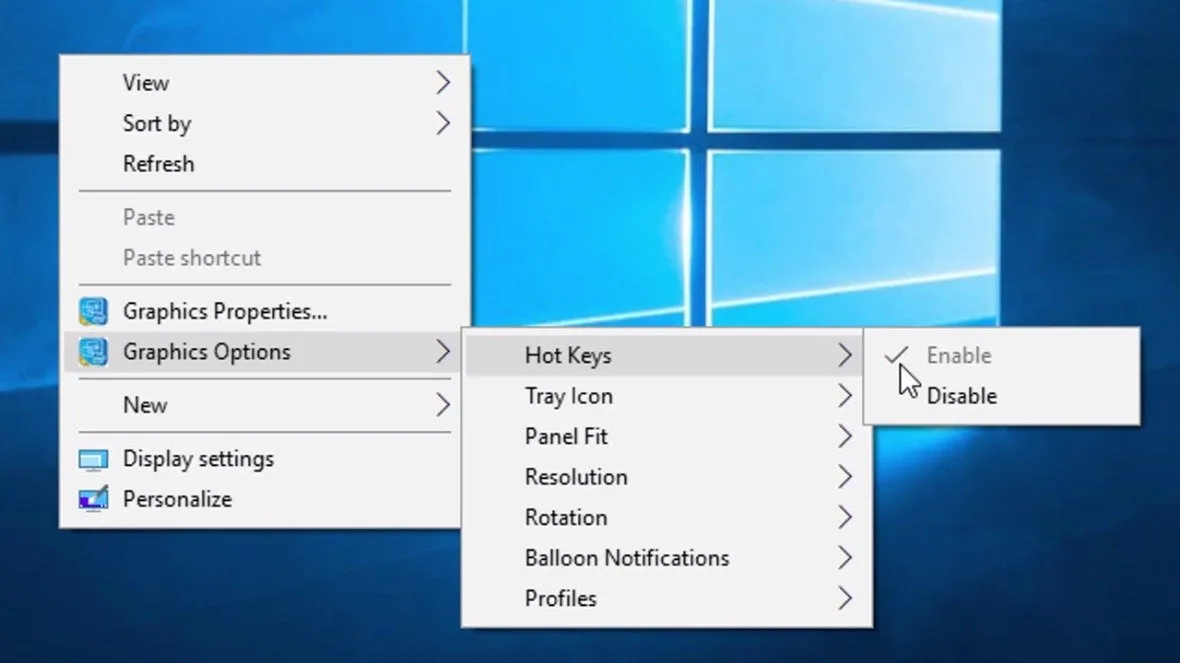
Task: Expand the Panel Fit submenu arrow
Action: (x=844, y=436)
